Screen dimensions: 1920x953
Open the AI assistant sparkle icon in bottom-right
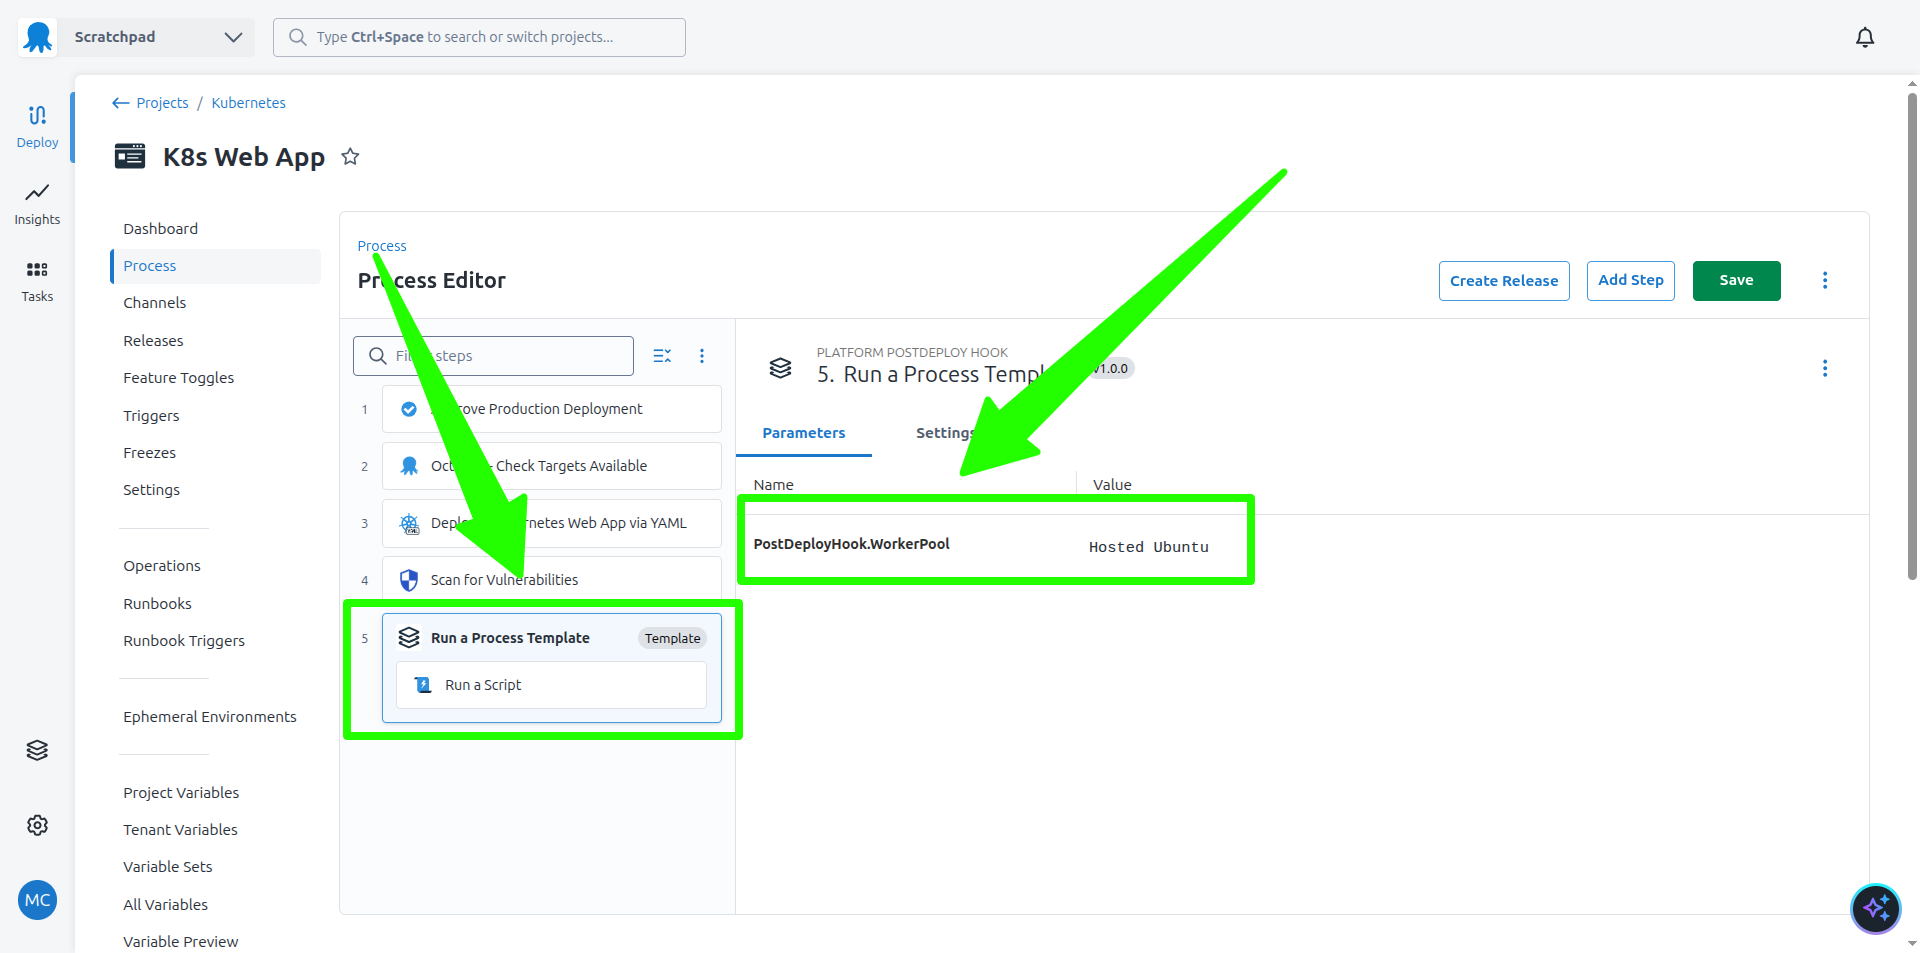pyautogui.click(x=1876, y=908)
